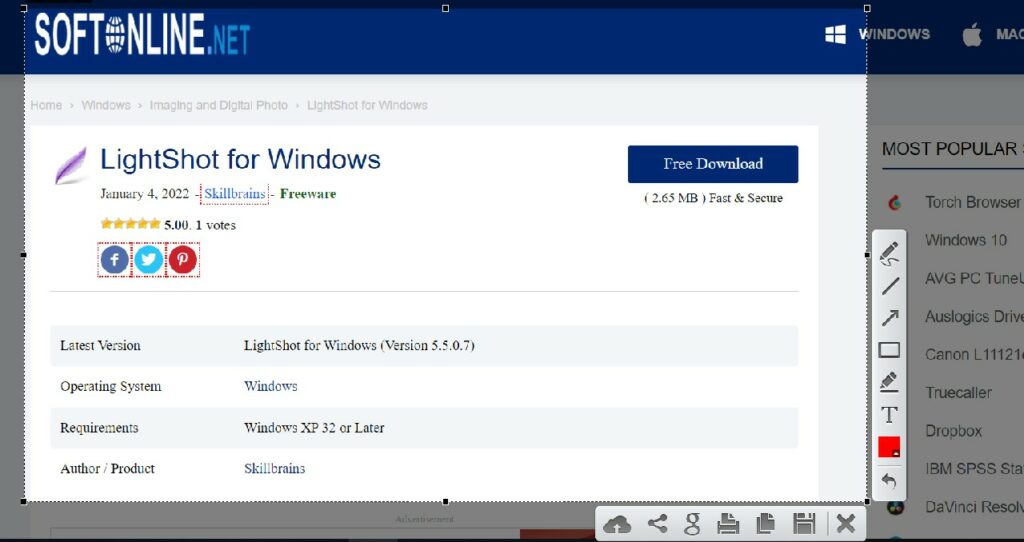Viewport: 1024px width, 542px height.
Task: Go to Home breadcrumb
Action: tap(46, 105)
